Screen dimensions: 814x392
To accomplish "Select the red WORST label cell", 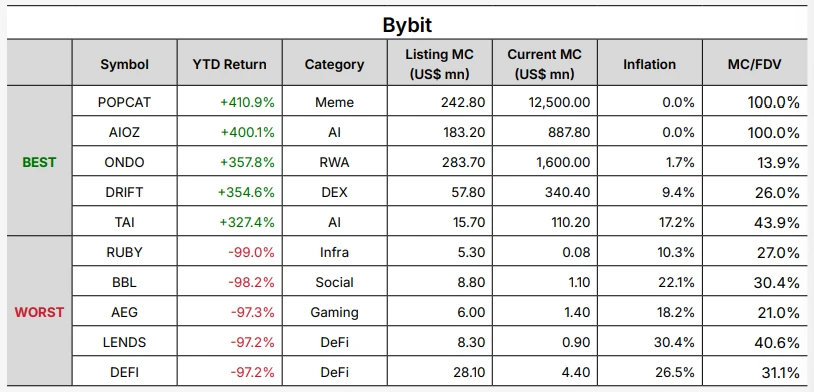I will click(x=39, y=311).
